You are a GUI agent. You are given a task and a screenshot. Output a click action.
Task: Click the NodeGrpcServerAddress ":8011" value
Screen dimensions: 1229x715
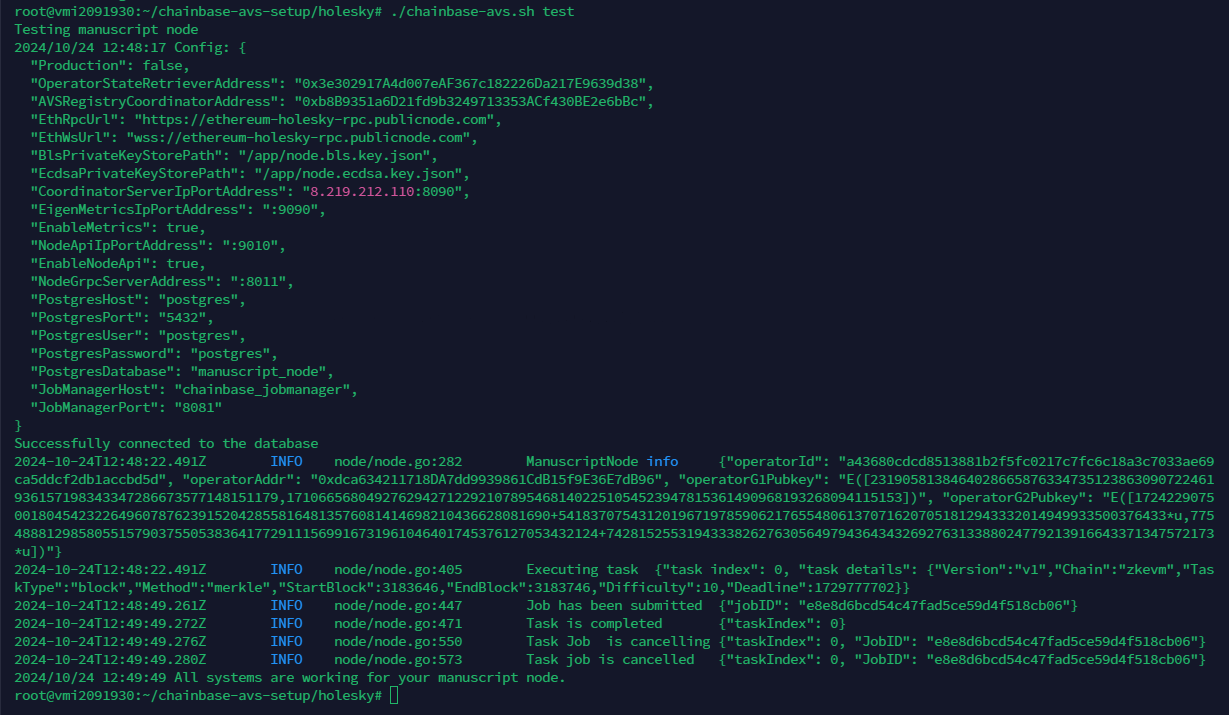(258, 281)
